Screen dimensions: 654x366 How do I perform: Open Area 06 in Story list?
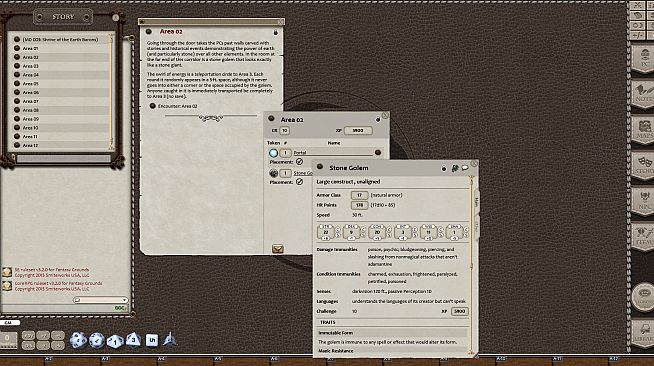30,93
